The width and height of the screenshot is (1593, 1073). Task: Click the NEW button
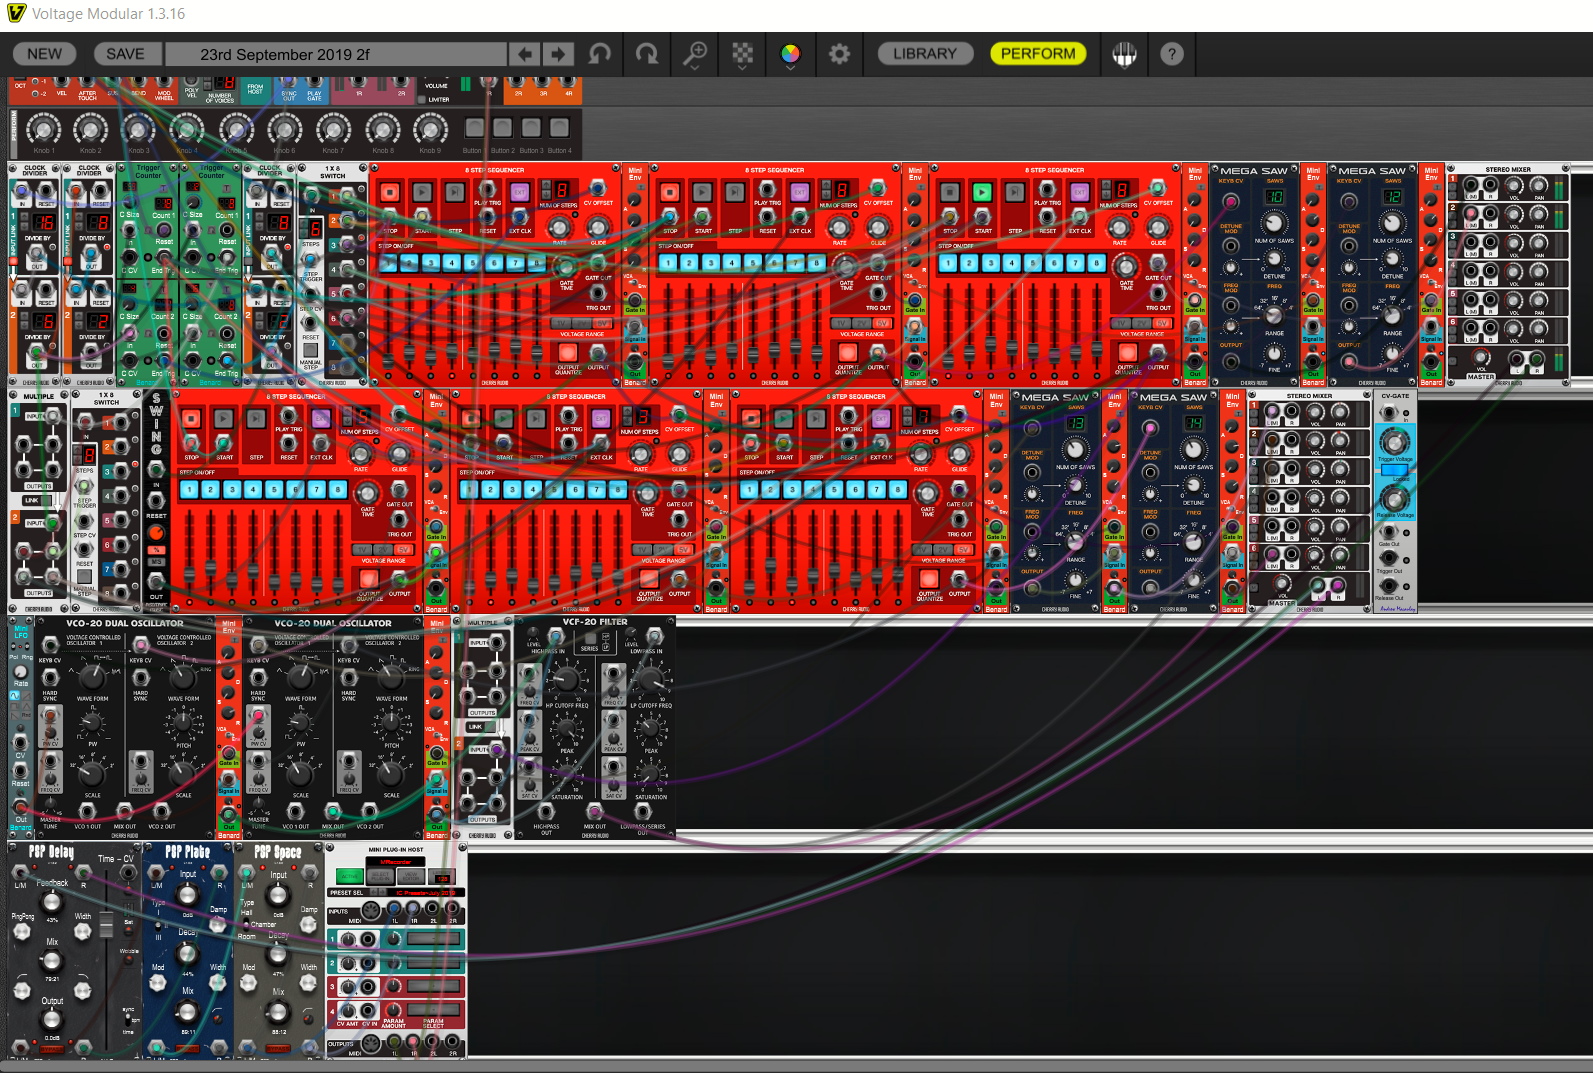[44, 54]
